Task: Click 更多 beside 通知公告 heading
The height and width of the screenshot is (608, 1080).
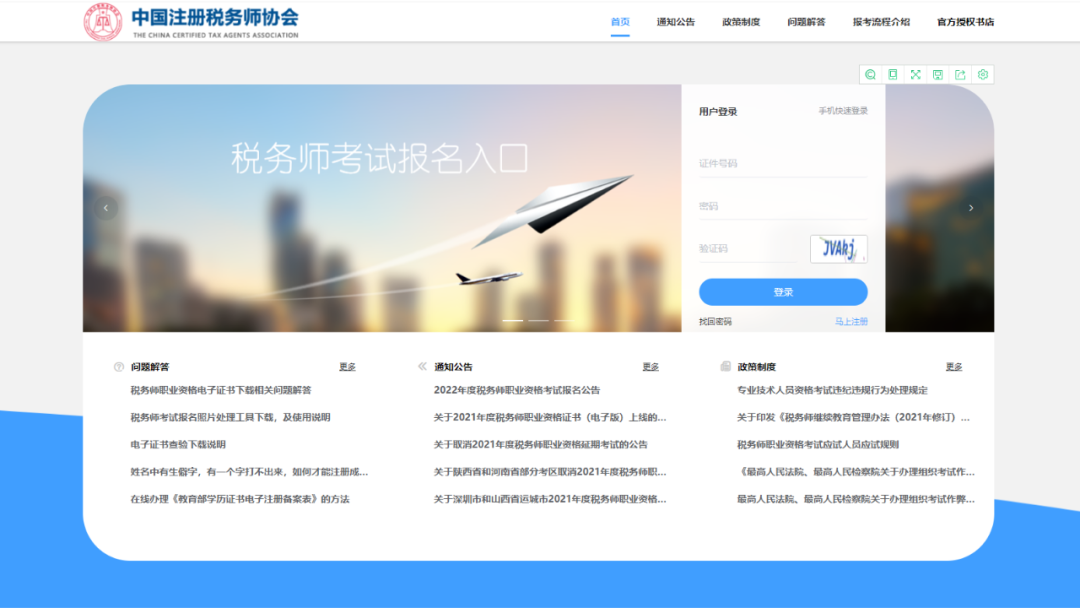Action: point(650,367)
